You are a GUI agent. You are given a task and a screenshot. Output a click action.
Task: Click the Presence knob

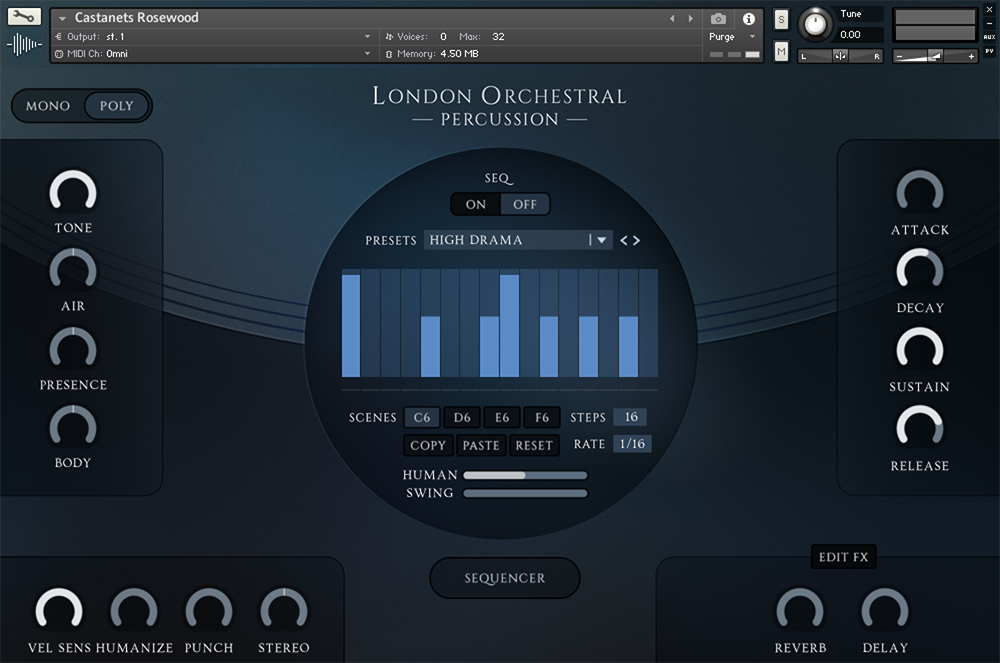pyautogui.click(x=73, y=349)
